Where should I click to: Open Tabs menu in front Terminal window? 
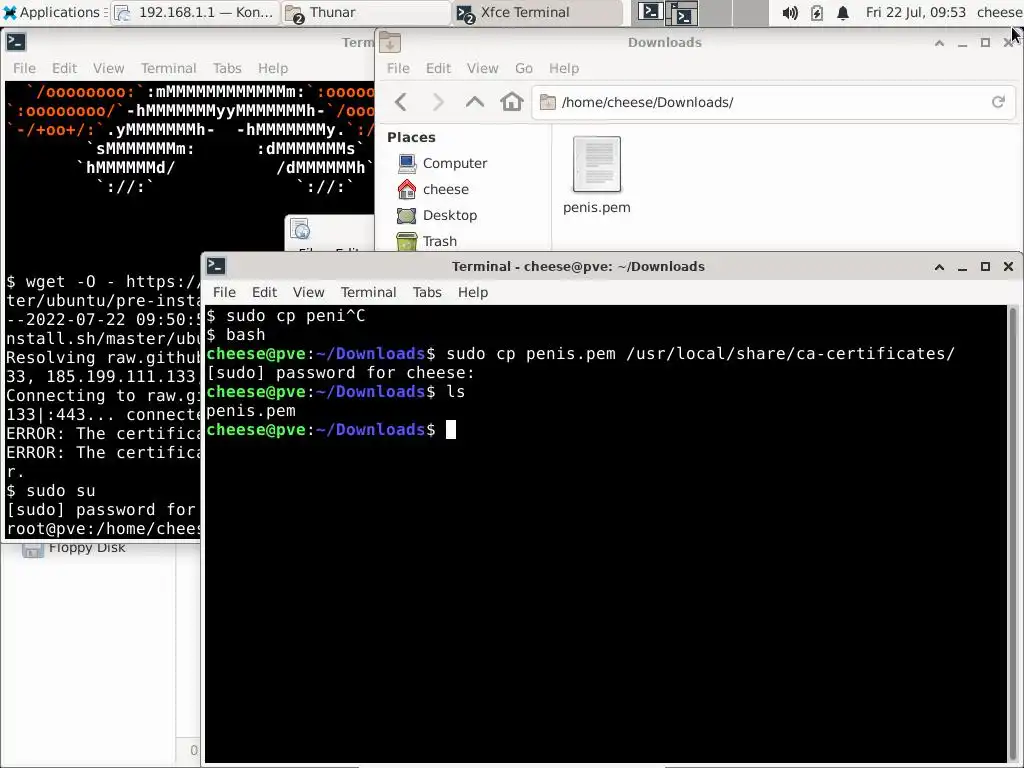pos(427,292)
